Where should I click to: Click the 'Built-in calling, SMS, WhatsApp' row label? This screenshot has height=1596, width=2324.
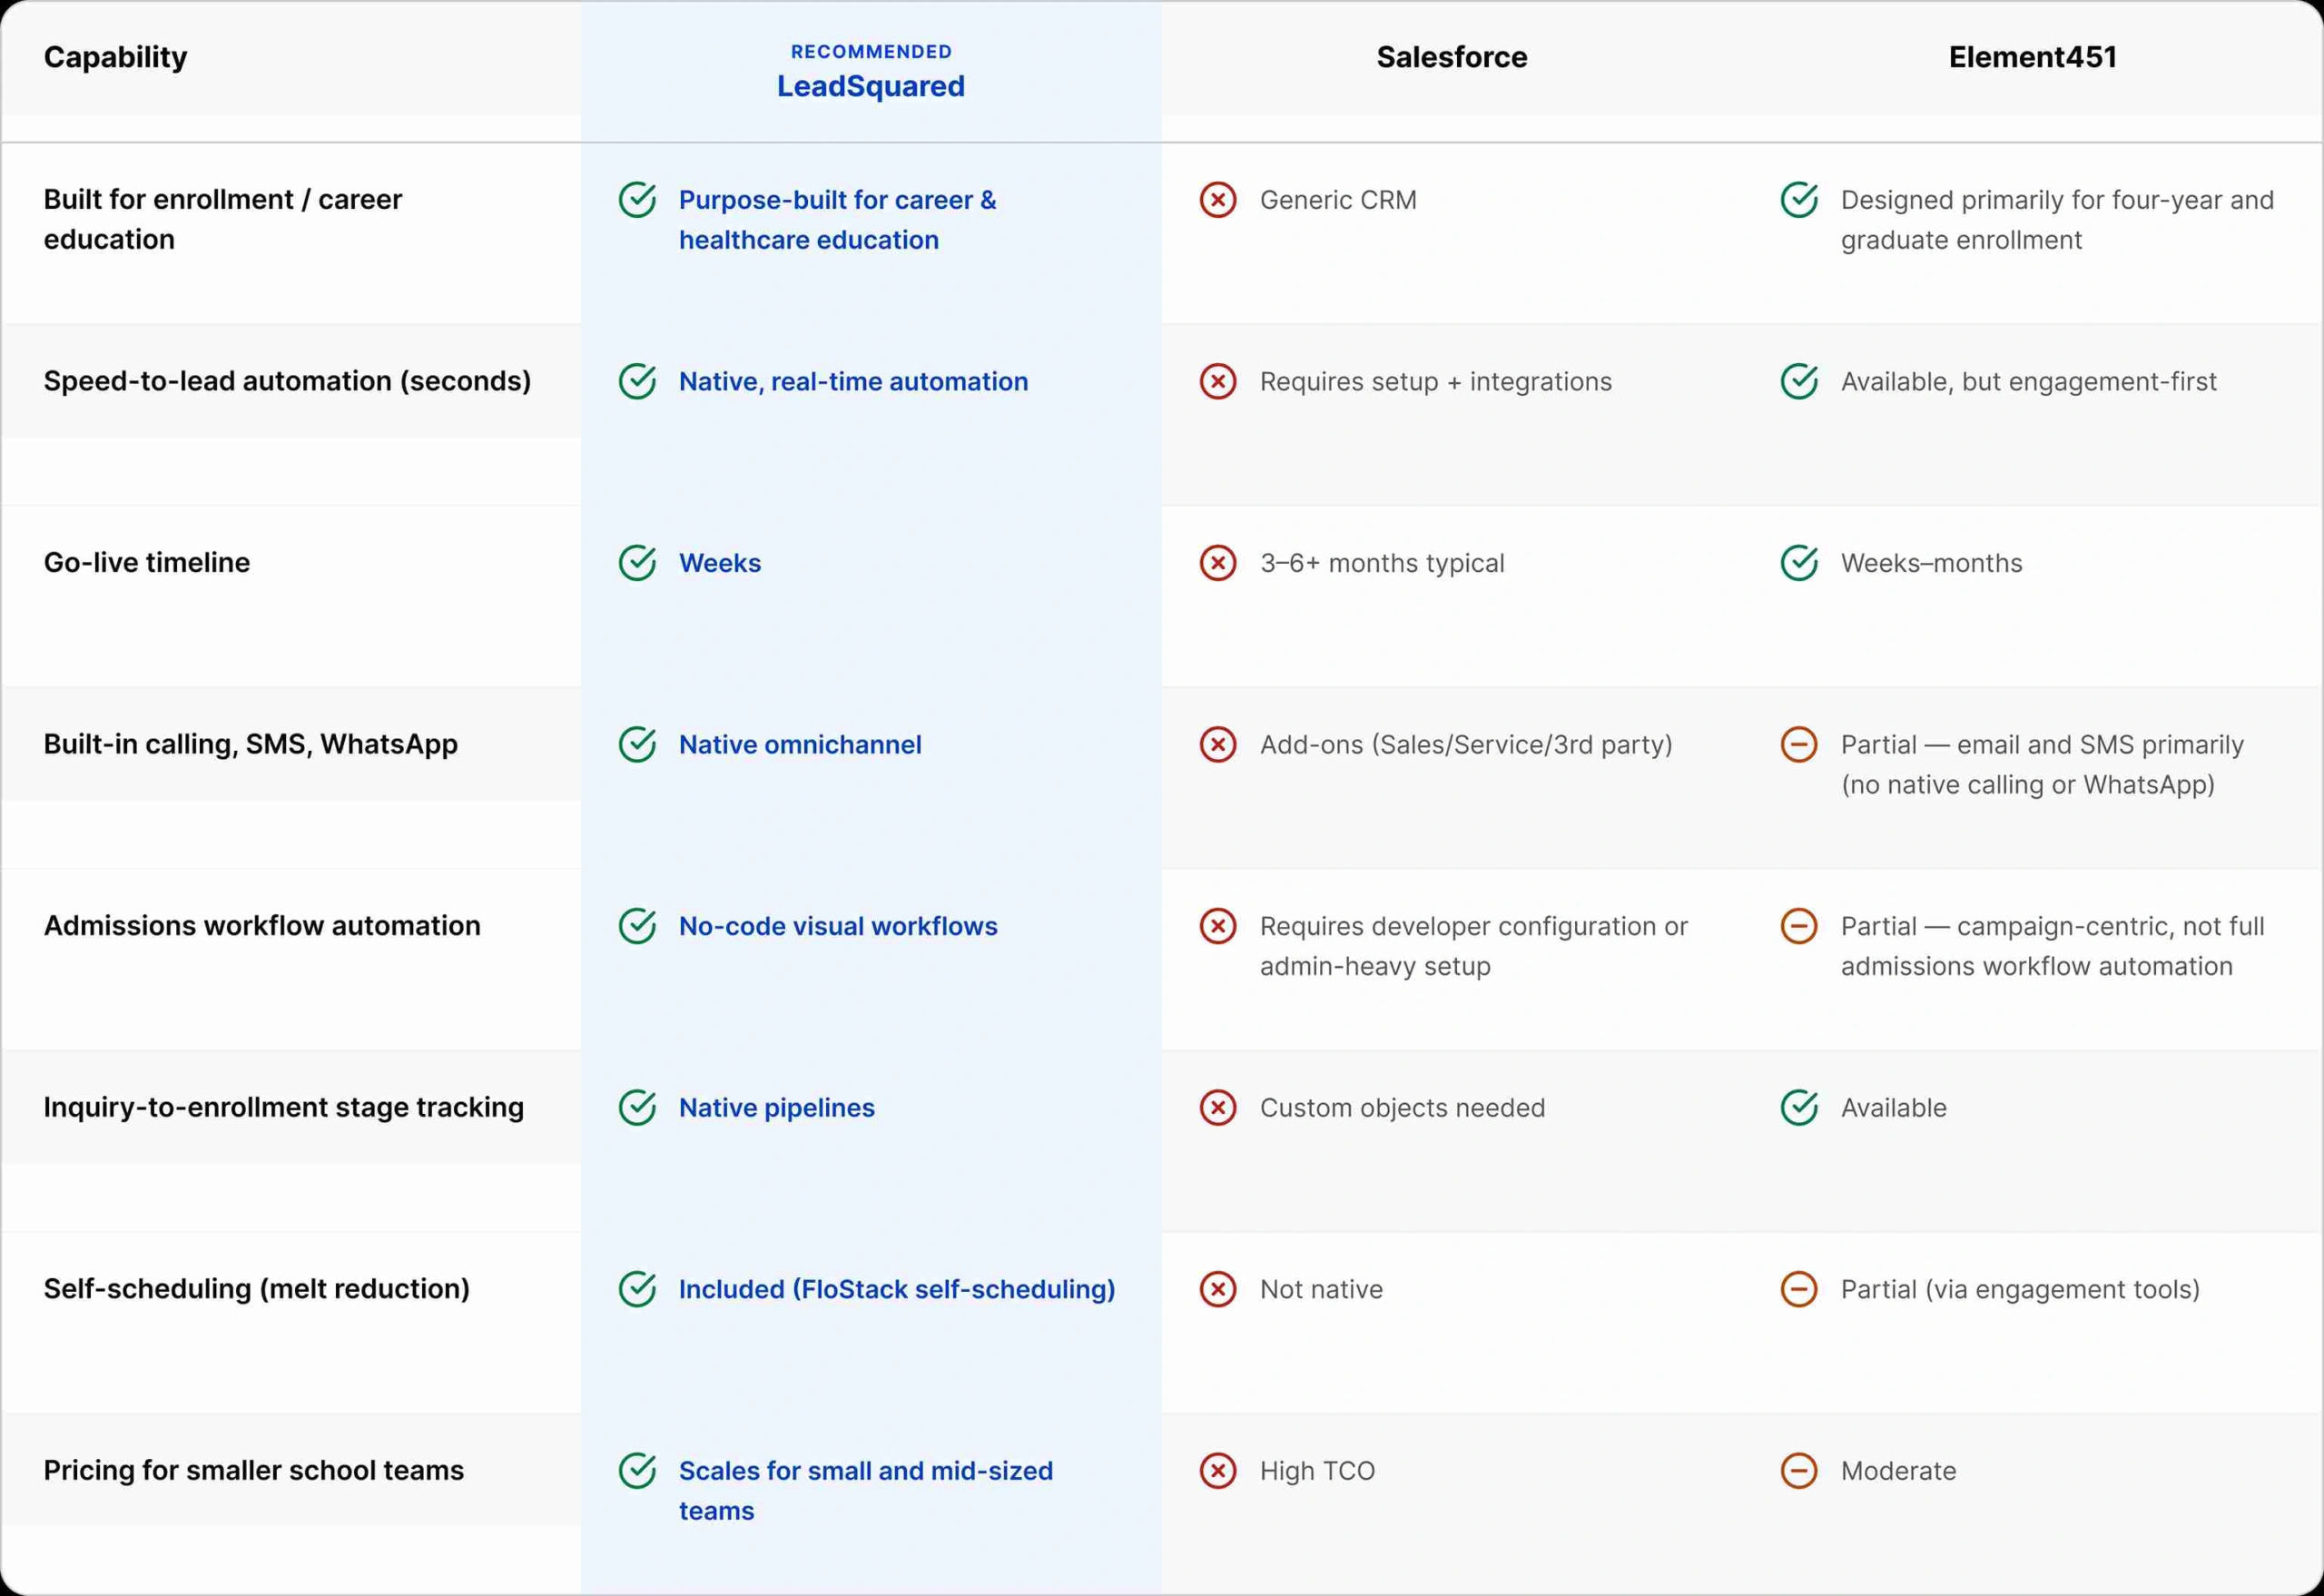[x=251, y=744]
